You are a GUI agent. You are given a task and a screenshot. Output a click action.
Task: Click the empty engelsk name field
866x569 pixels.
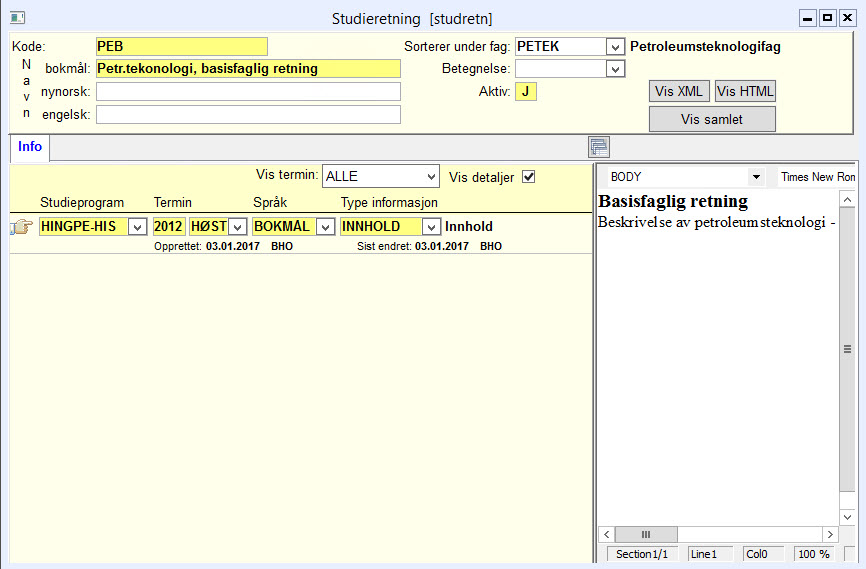(248, 114)
